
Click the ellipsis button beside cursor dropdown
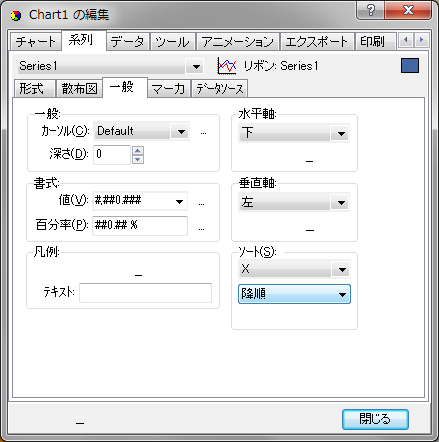pos(203,133)
